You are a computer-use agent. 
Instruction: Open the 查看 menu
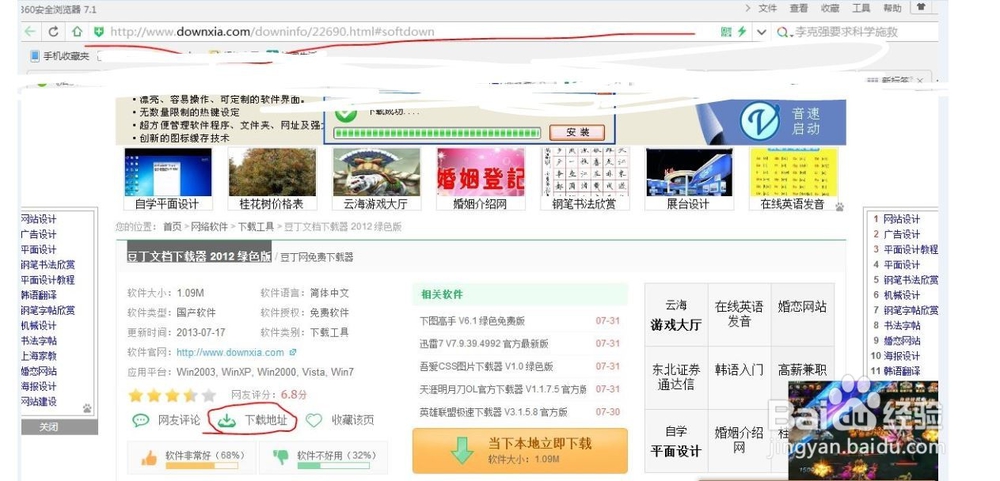point(798,8)
